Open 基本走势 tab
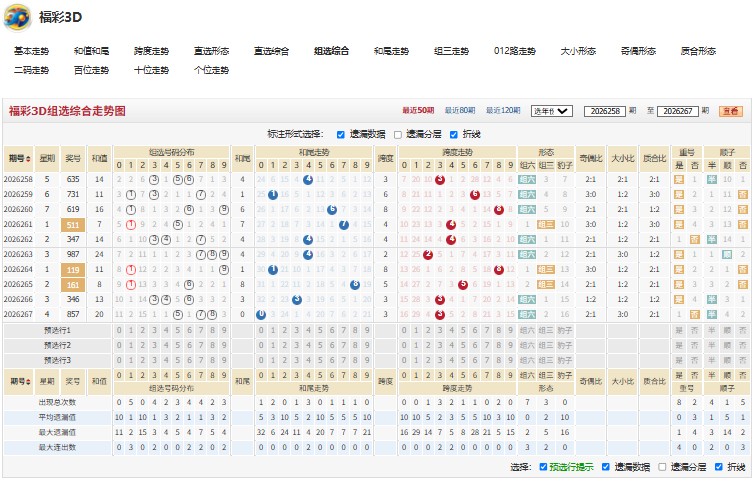The width and height of the screenshot is (754, 481). (x=31, y=51)
